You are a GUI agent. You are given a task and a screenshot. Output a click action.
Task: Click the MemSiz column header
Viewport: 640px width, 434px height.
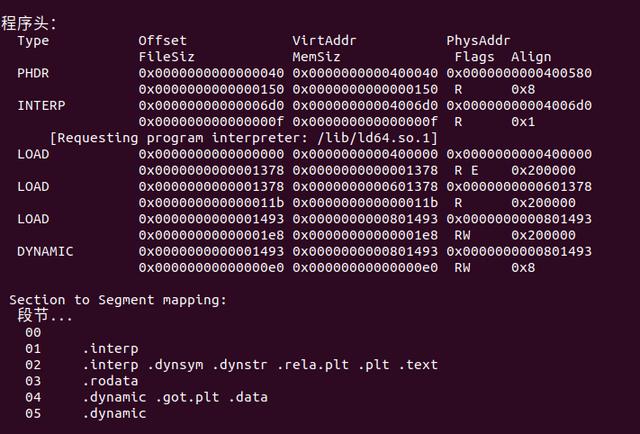pyautogui.click(x=316, y=57)
